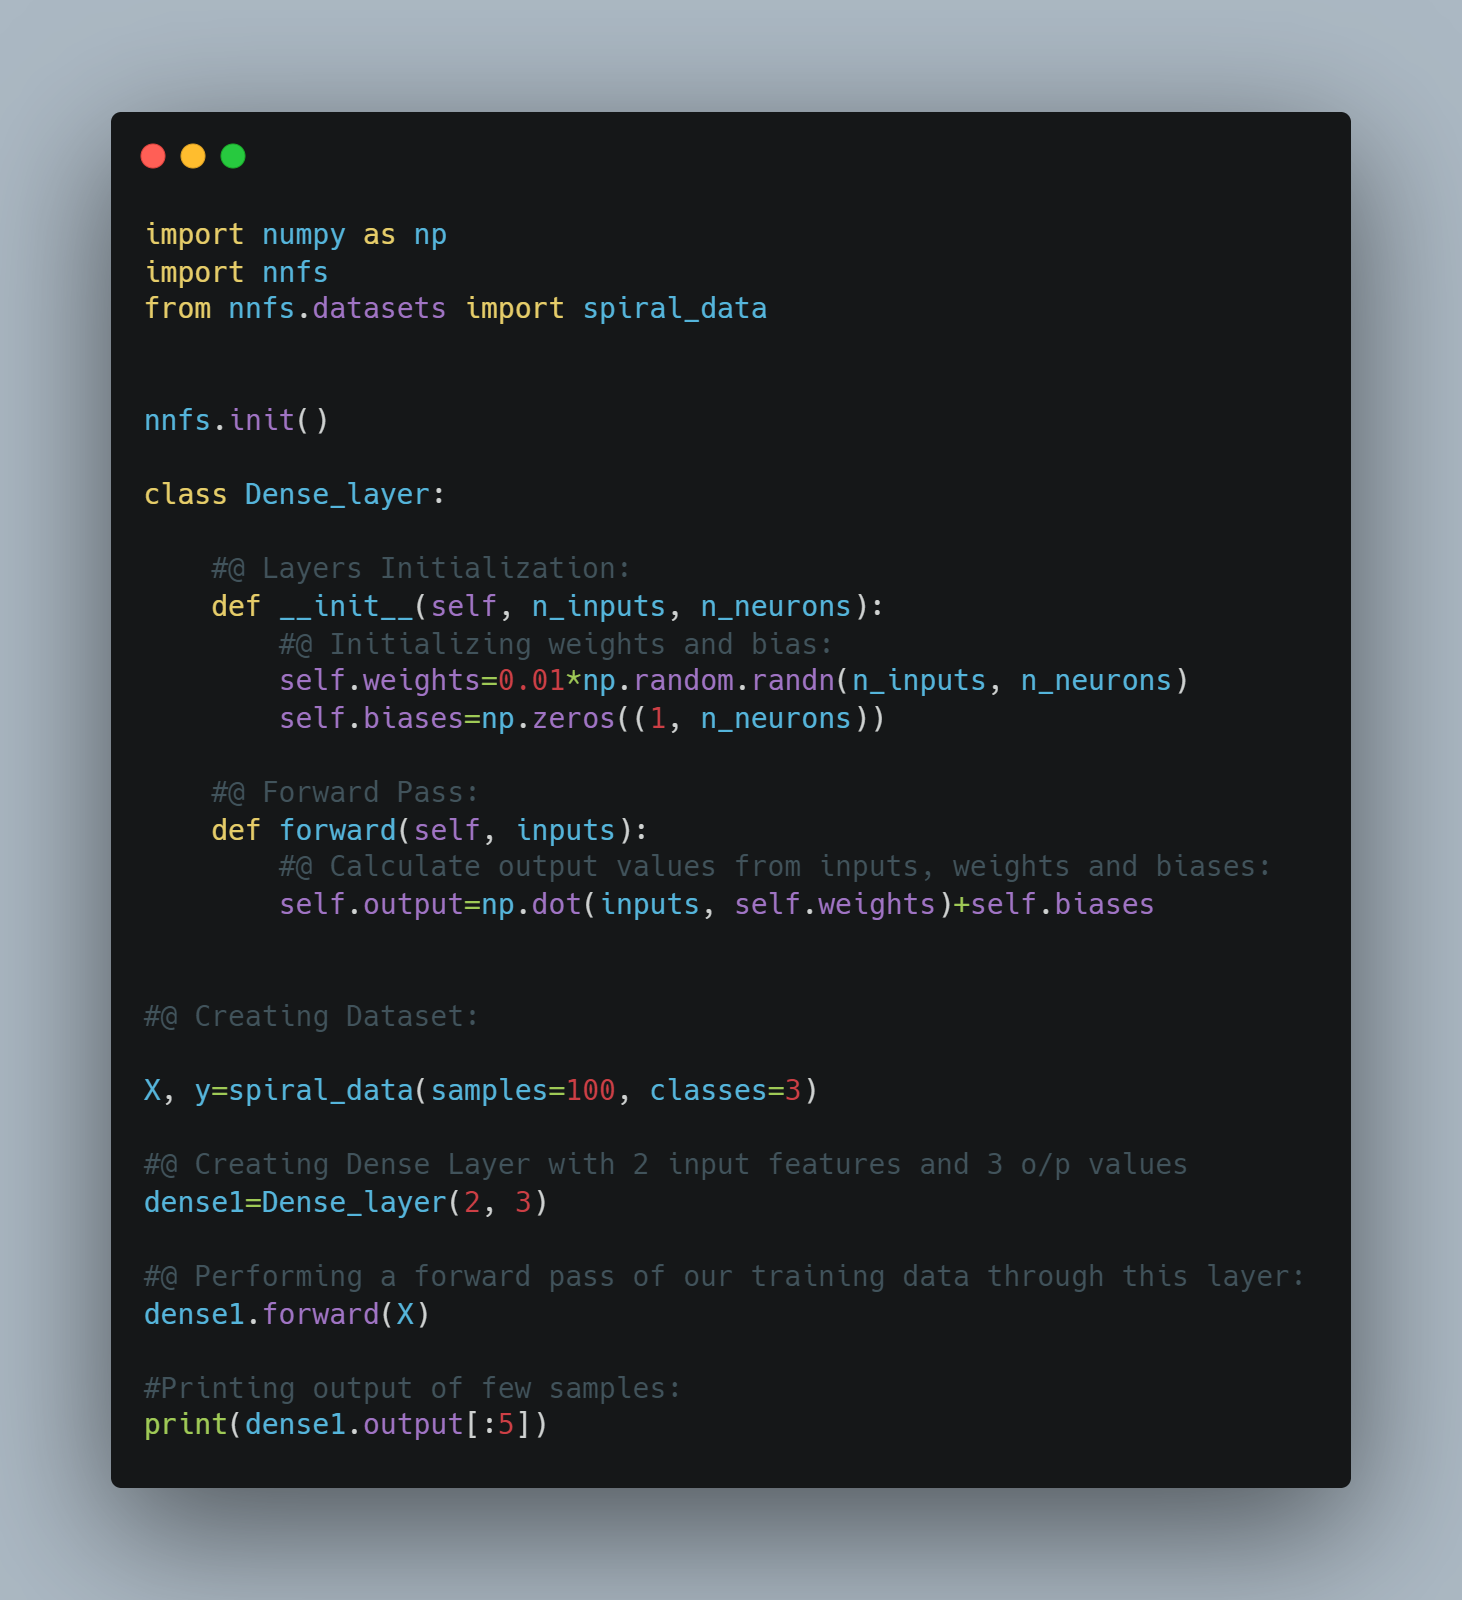
Task: Click the Layers Initialization comment
Action: pyautogui.click(x=421, y=568)
